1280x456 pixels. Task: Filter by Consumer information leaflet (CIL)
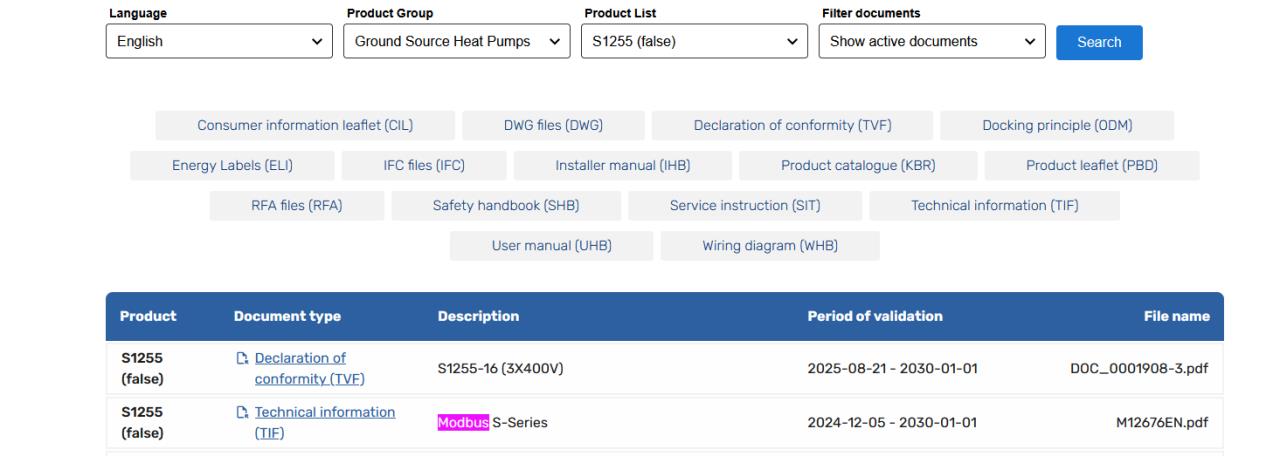point(305,125)
